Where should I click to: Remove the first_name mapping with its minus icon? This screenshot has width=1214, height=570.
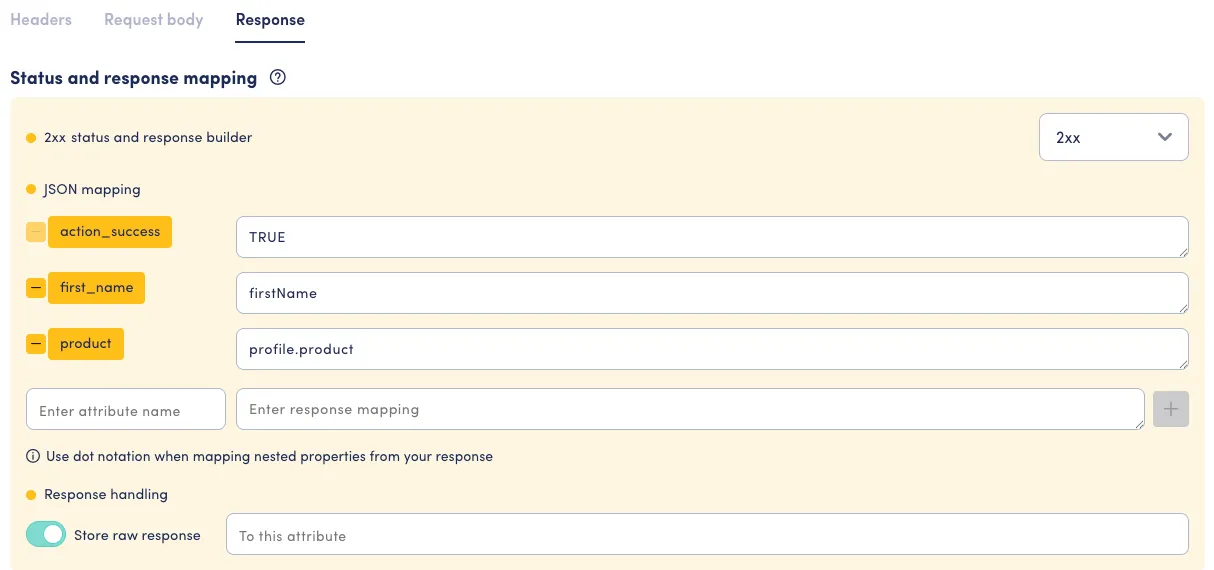pyautogui.click(x=36, y=288)
